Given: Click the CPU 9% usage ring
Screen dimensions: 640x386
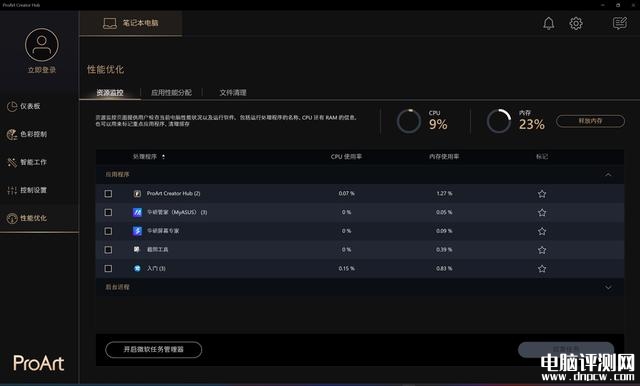Looking at the screenshot, I should tap(409, 121).
